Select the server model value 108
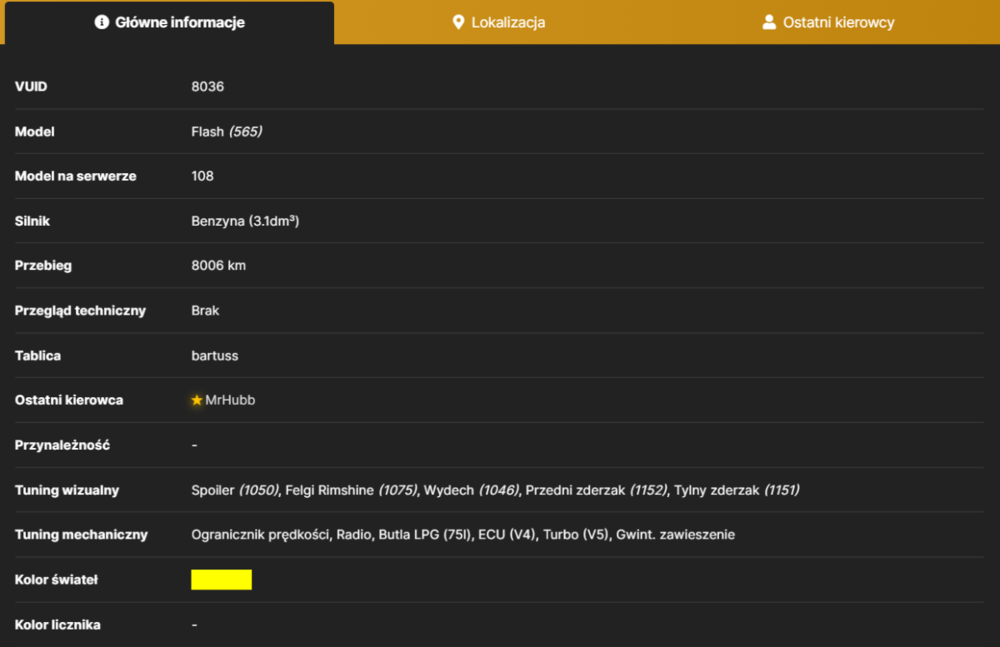1000x647 pixels. pos(202,176)
